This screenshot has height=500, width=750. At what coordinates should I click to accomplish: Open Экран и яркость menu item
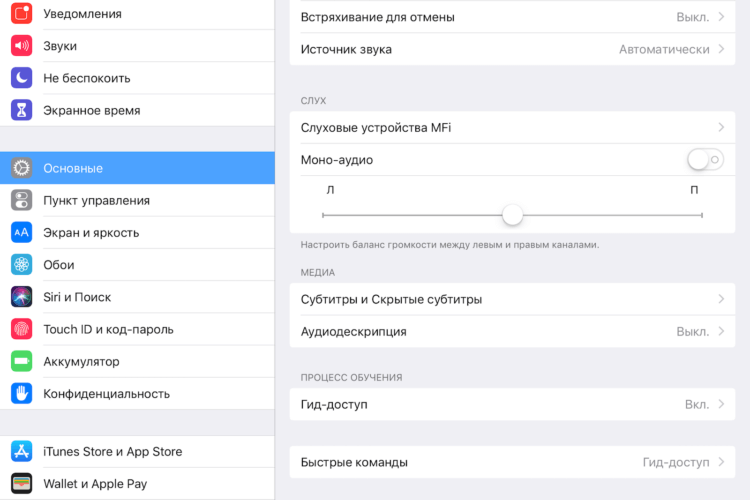[137, 233]
